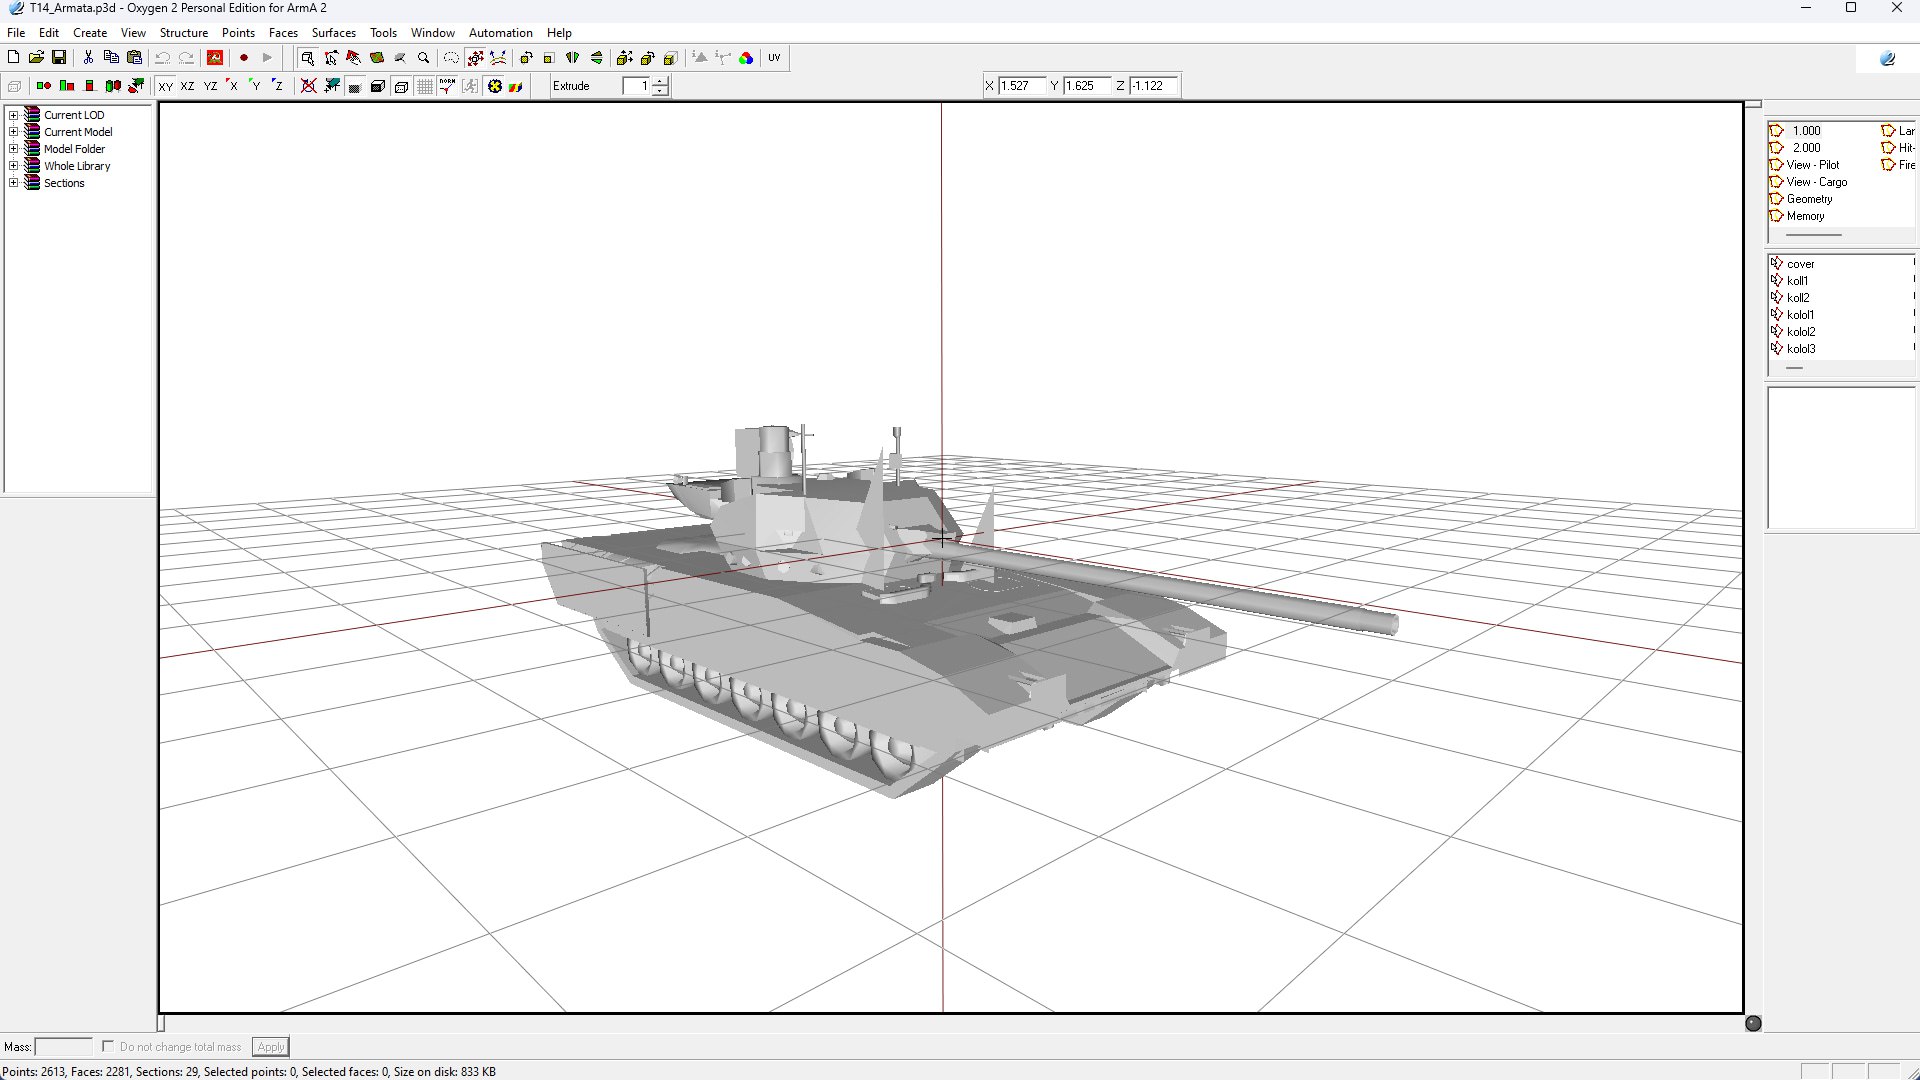Screen dimensions: 1920x1080
Task: Expand the Current Model tree node
Action: tap(14, 132)
